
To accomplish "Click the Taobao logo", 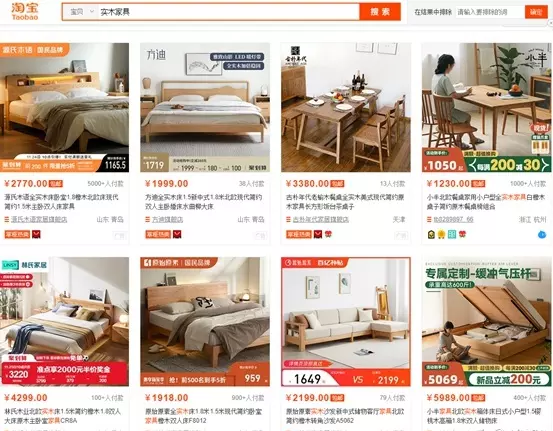I will [25, 11].
